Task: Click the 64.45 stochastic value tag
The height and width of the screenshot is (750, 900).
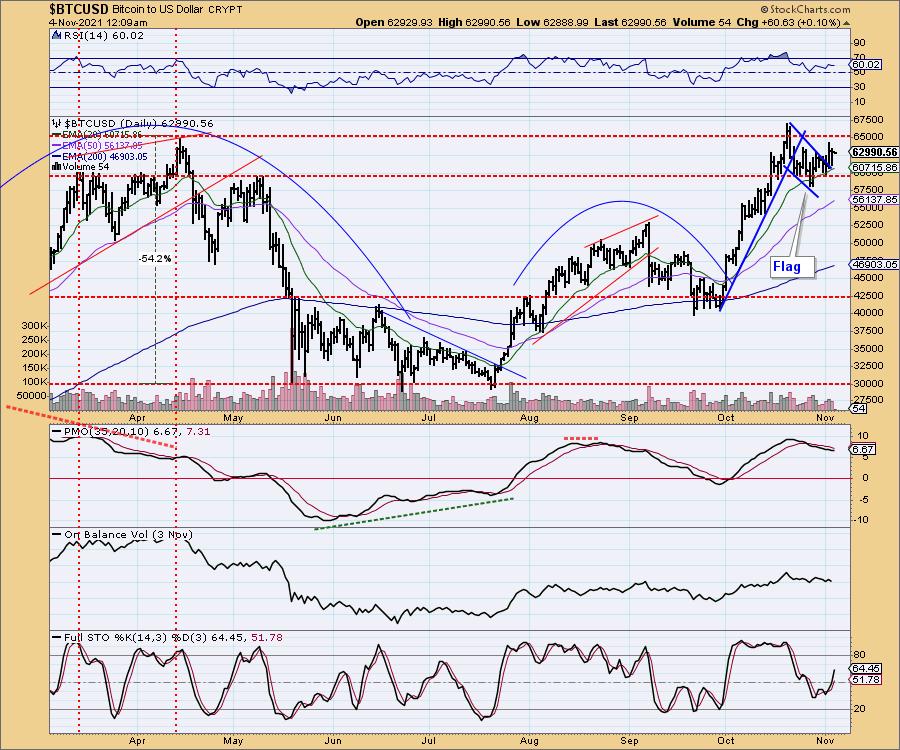Action: tap(867, 669)
